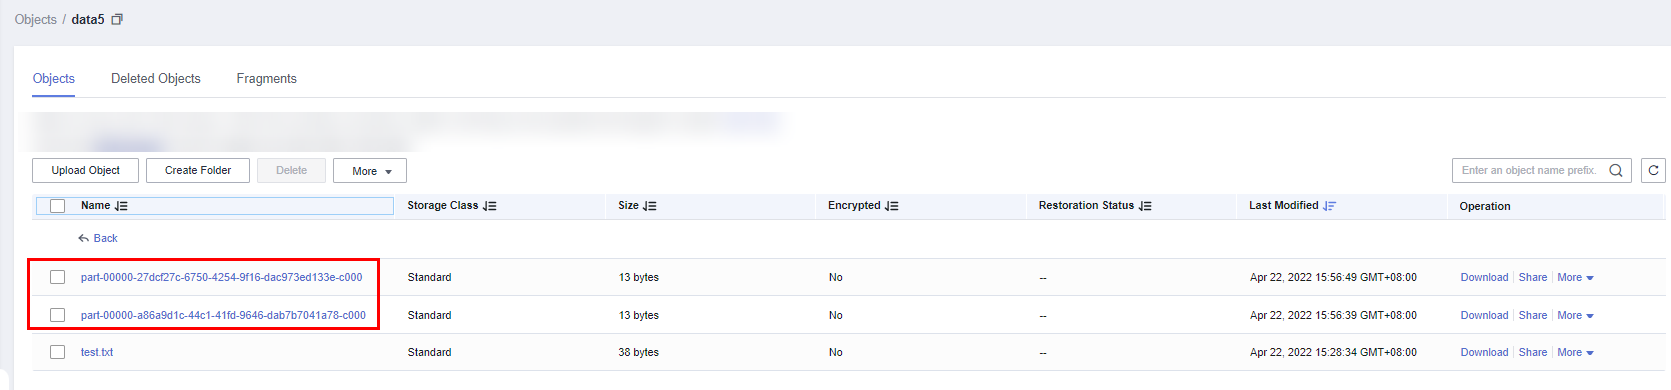Image resolution: width=1671 pixels, height=390 pixels.
Task: Tick the checkbox for test.txt
Action: tap(58, 352)
